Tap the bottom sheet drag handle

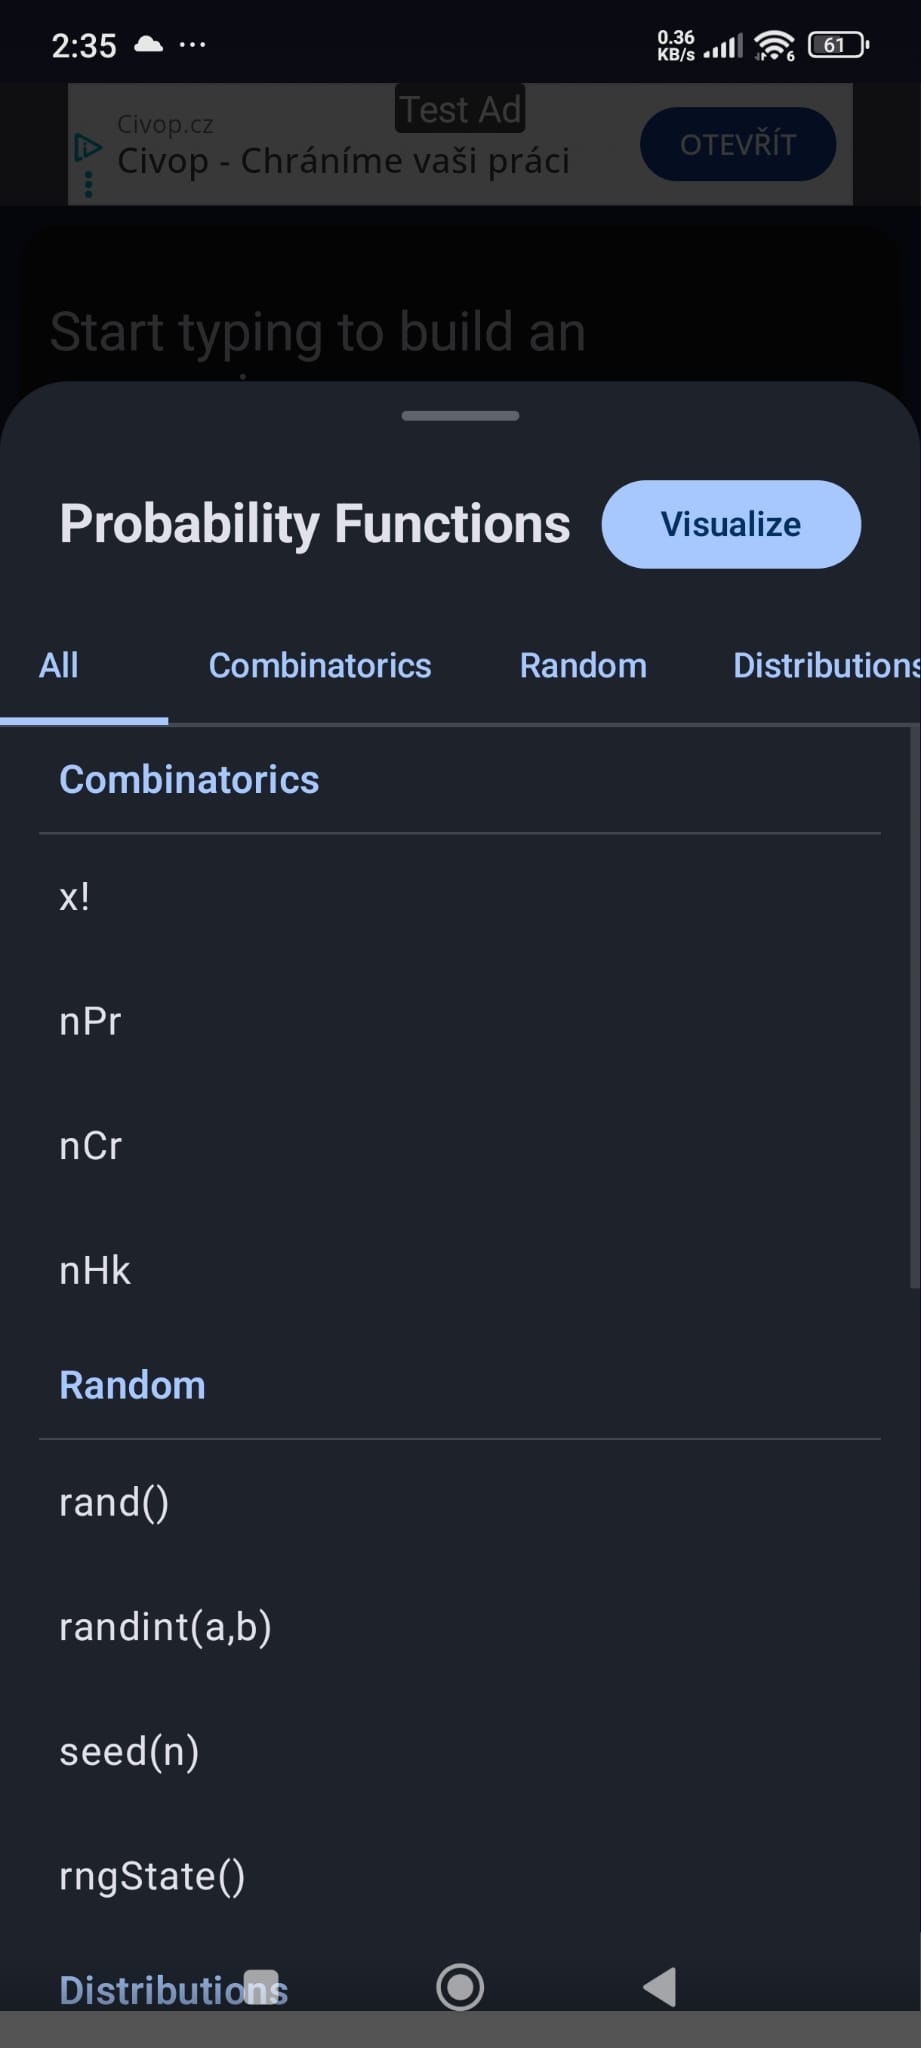[460, 416]
